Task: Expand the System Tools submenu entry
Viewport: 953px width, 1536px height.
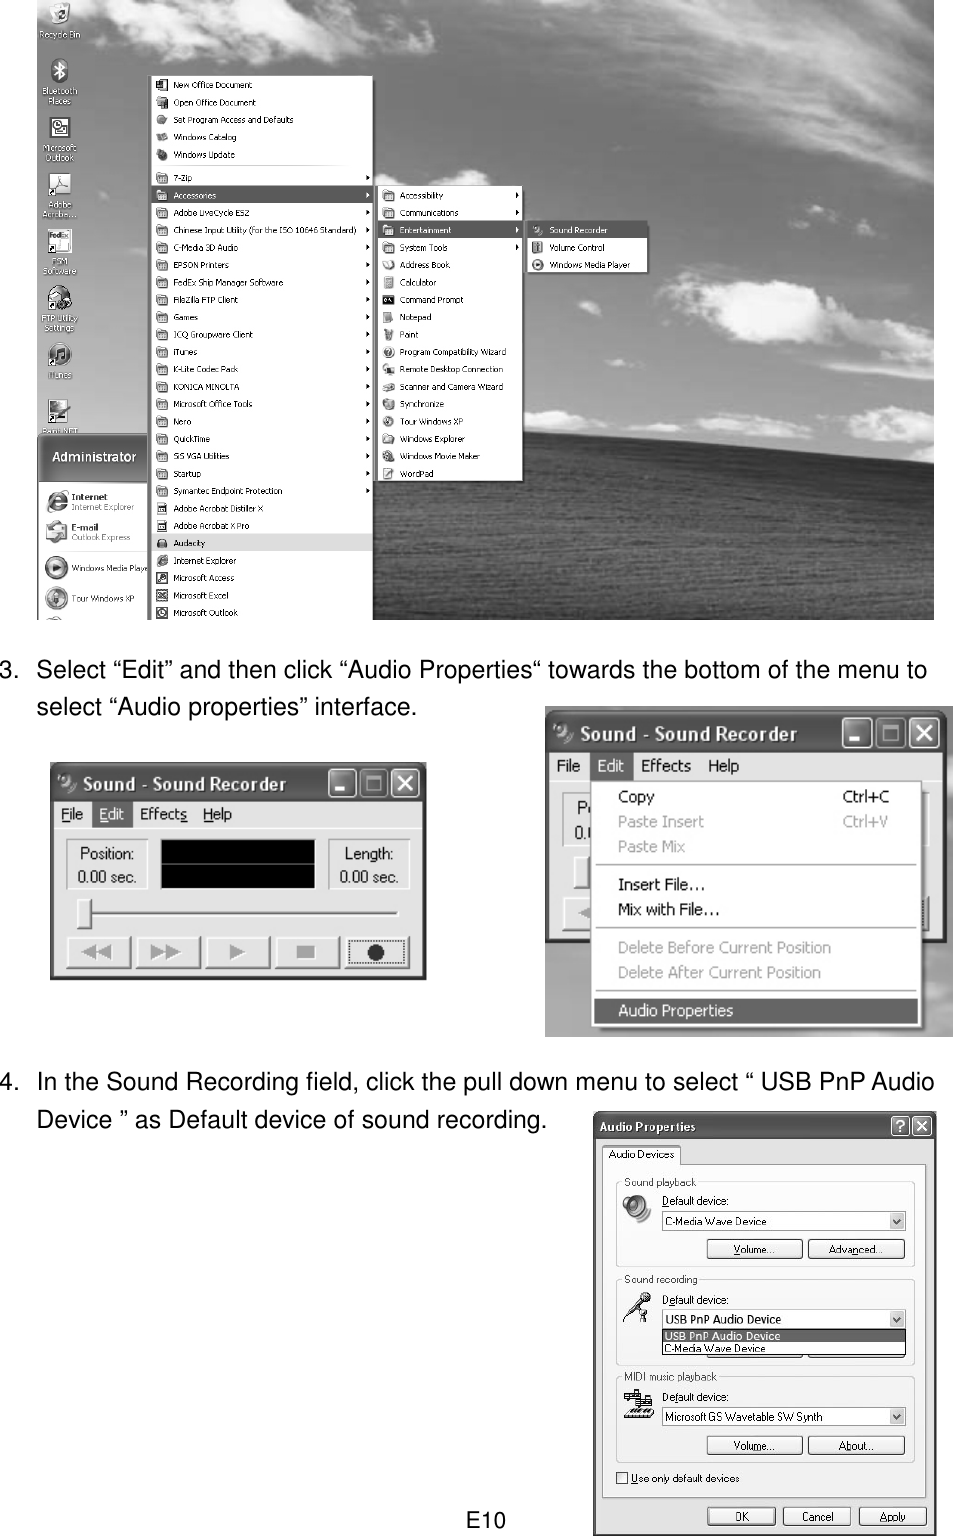Action: click(451, 247)
